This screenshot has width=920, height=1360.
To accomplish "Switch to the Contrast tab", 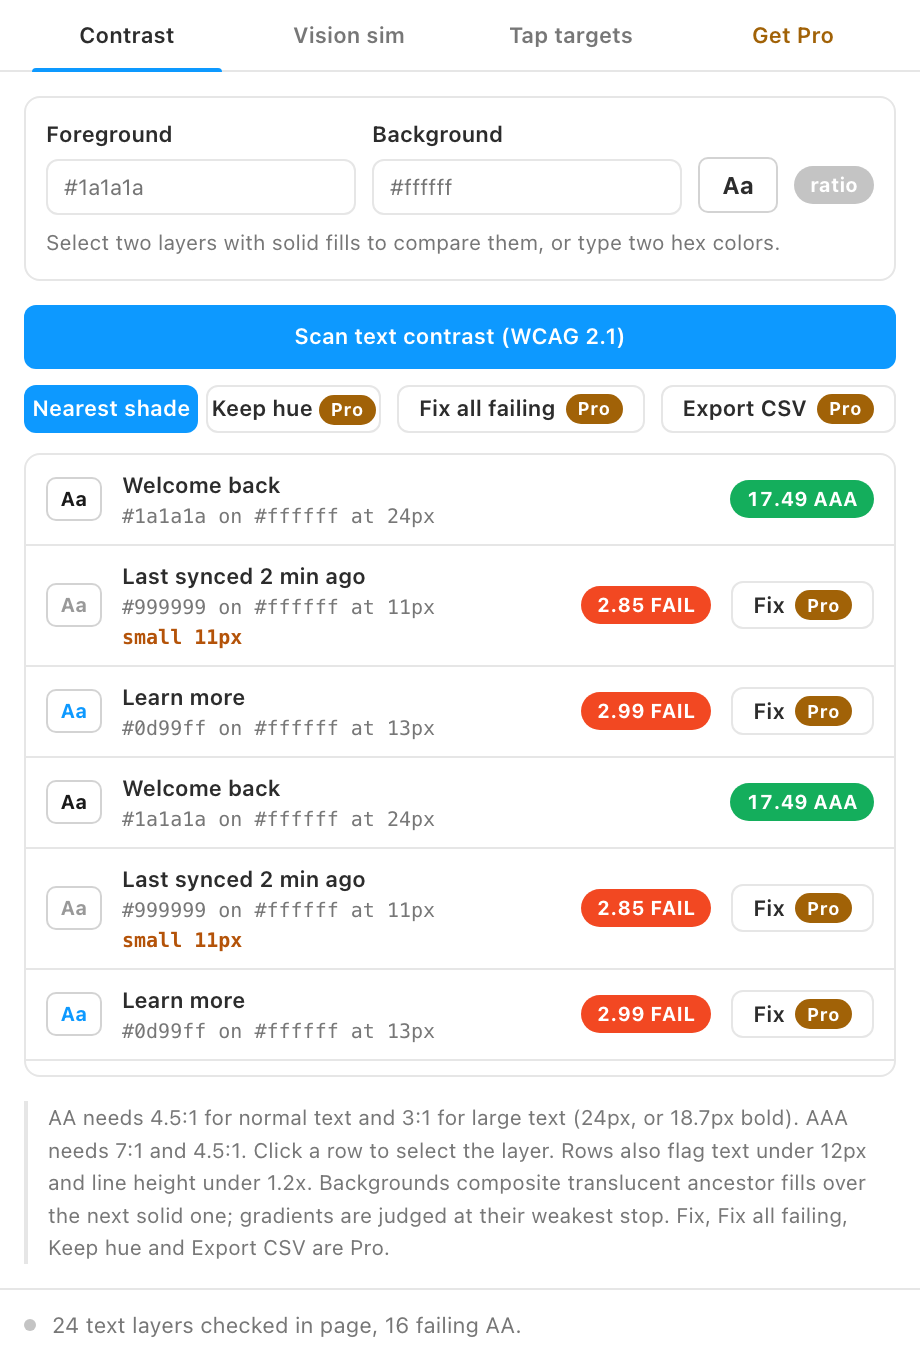I will tap(127, 36).
